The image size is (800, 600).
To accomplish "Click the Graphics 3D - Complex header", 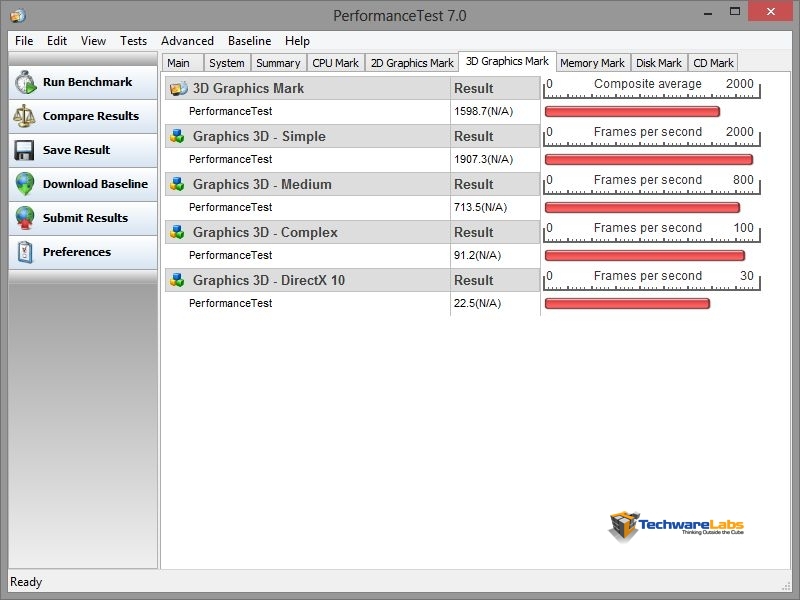I will pos(265,232).
